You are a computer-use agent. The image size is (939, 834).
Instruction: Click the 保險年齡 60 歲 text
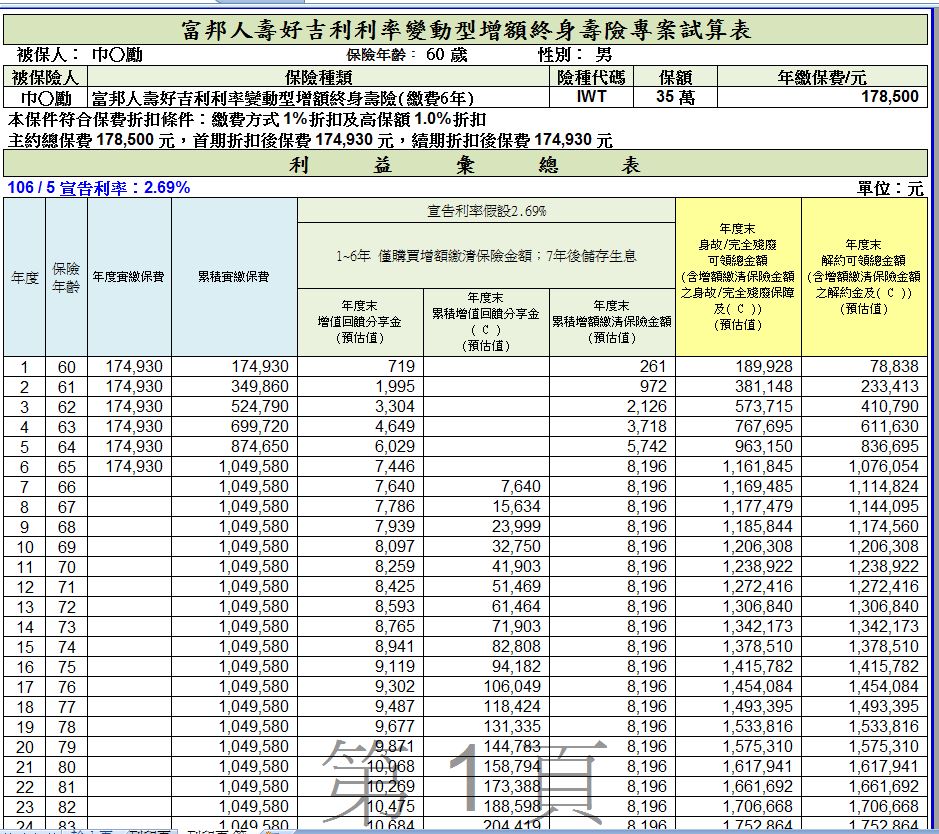pos(407,55)
